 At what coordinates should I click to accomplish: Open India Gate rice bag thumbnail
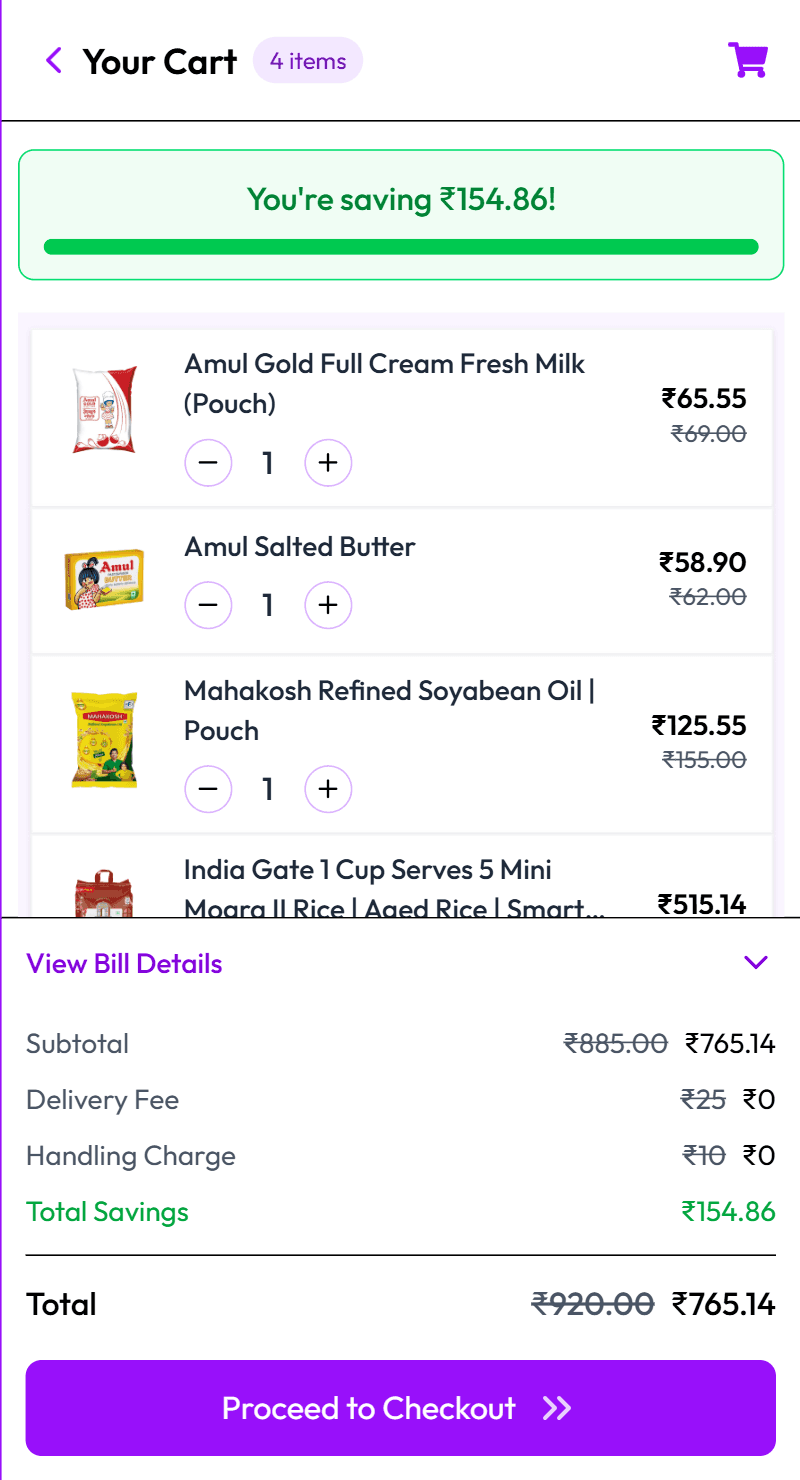tap(104, 894)
